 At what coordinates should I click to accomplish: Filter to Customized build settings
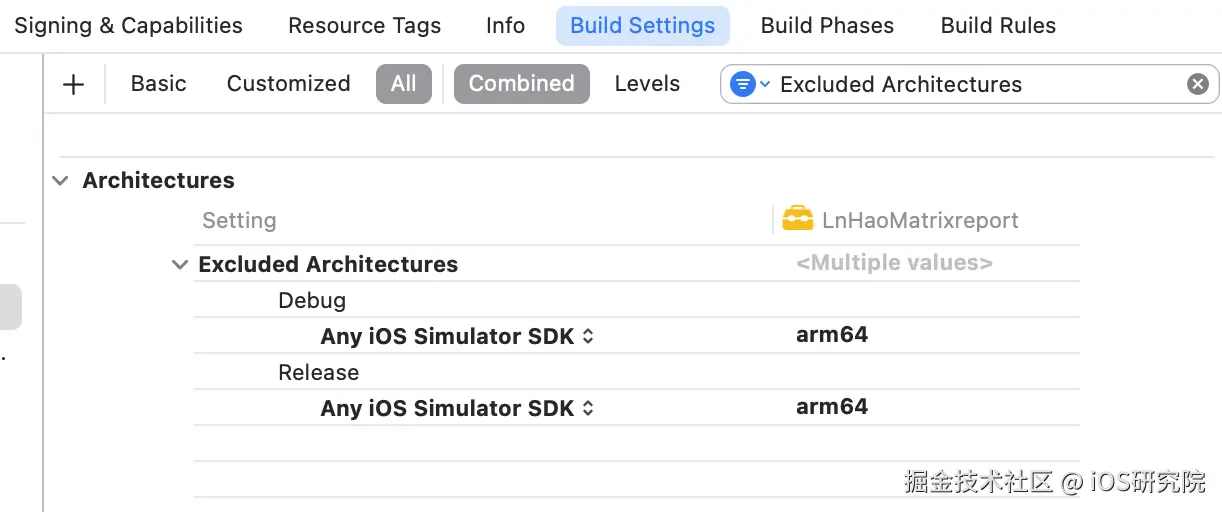pos(288,84)
